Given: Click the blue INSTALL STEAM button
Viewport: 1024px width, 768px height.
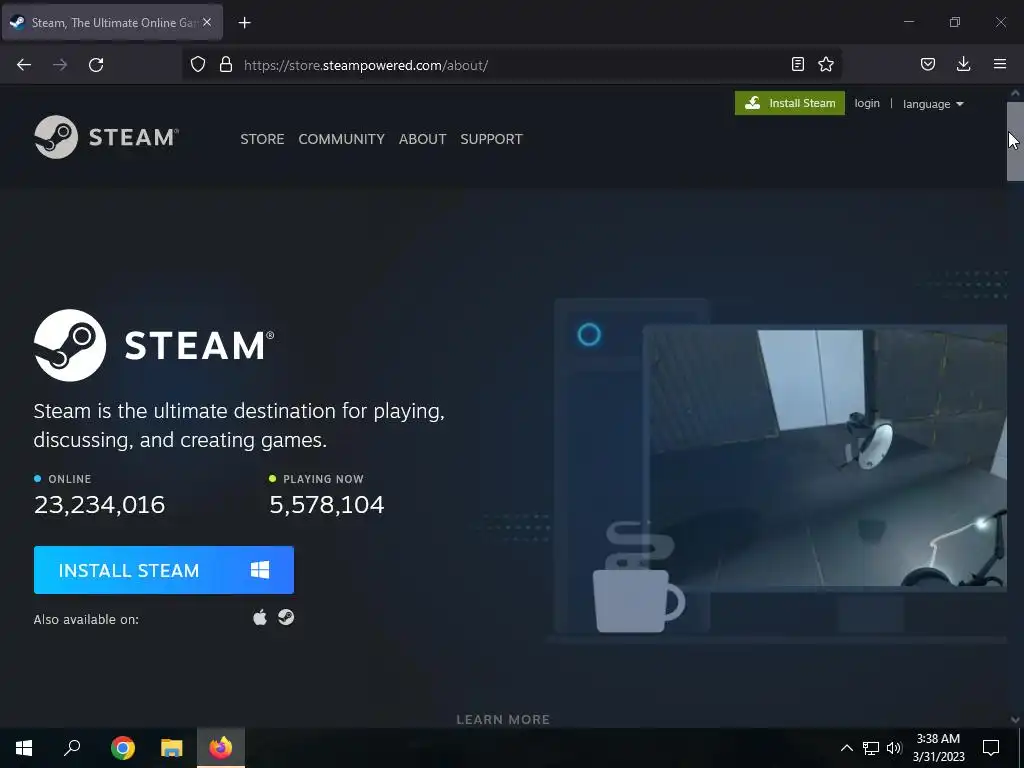Looking at the screenshot, I should (x=164, y=570).
